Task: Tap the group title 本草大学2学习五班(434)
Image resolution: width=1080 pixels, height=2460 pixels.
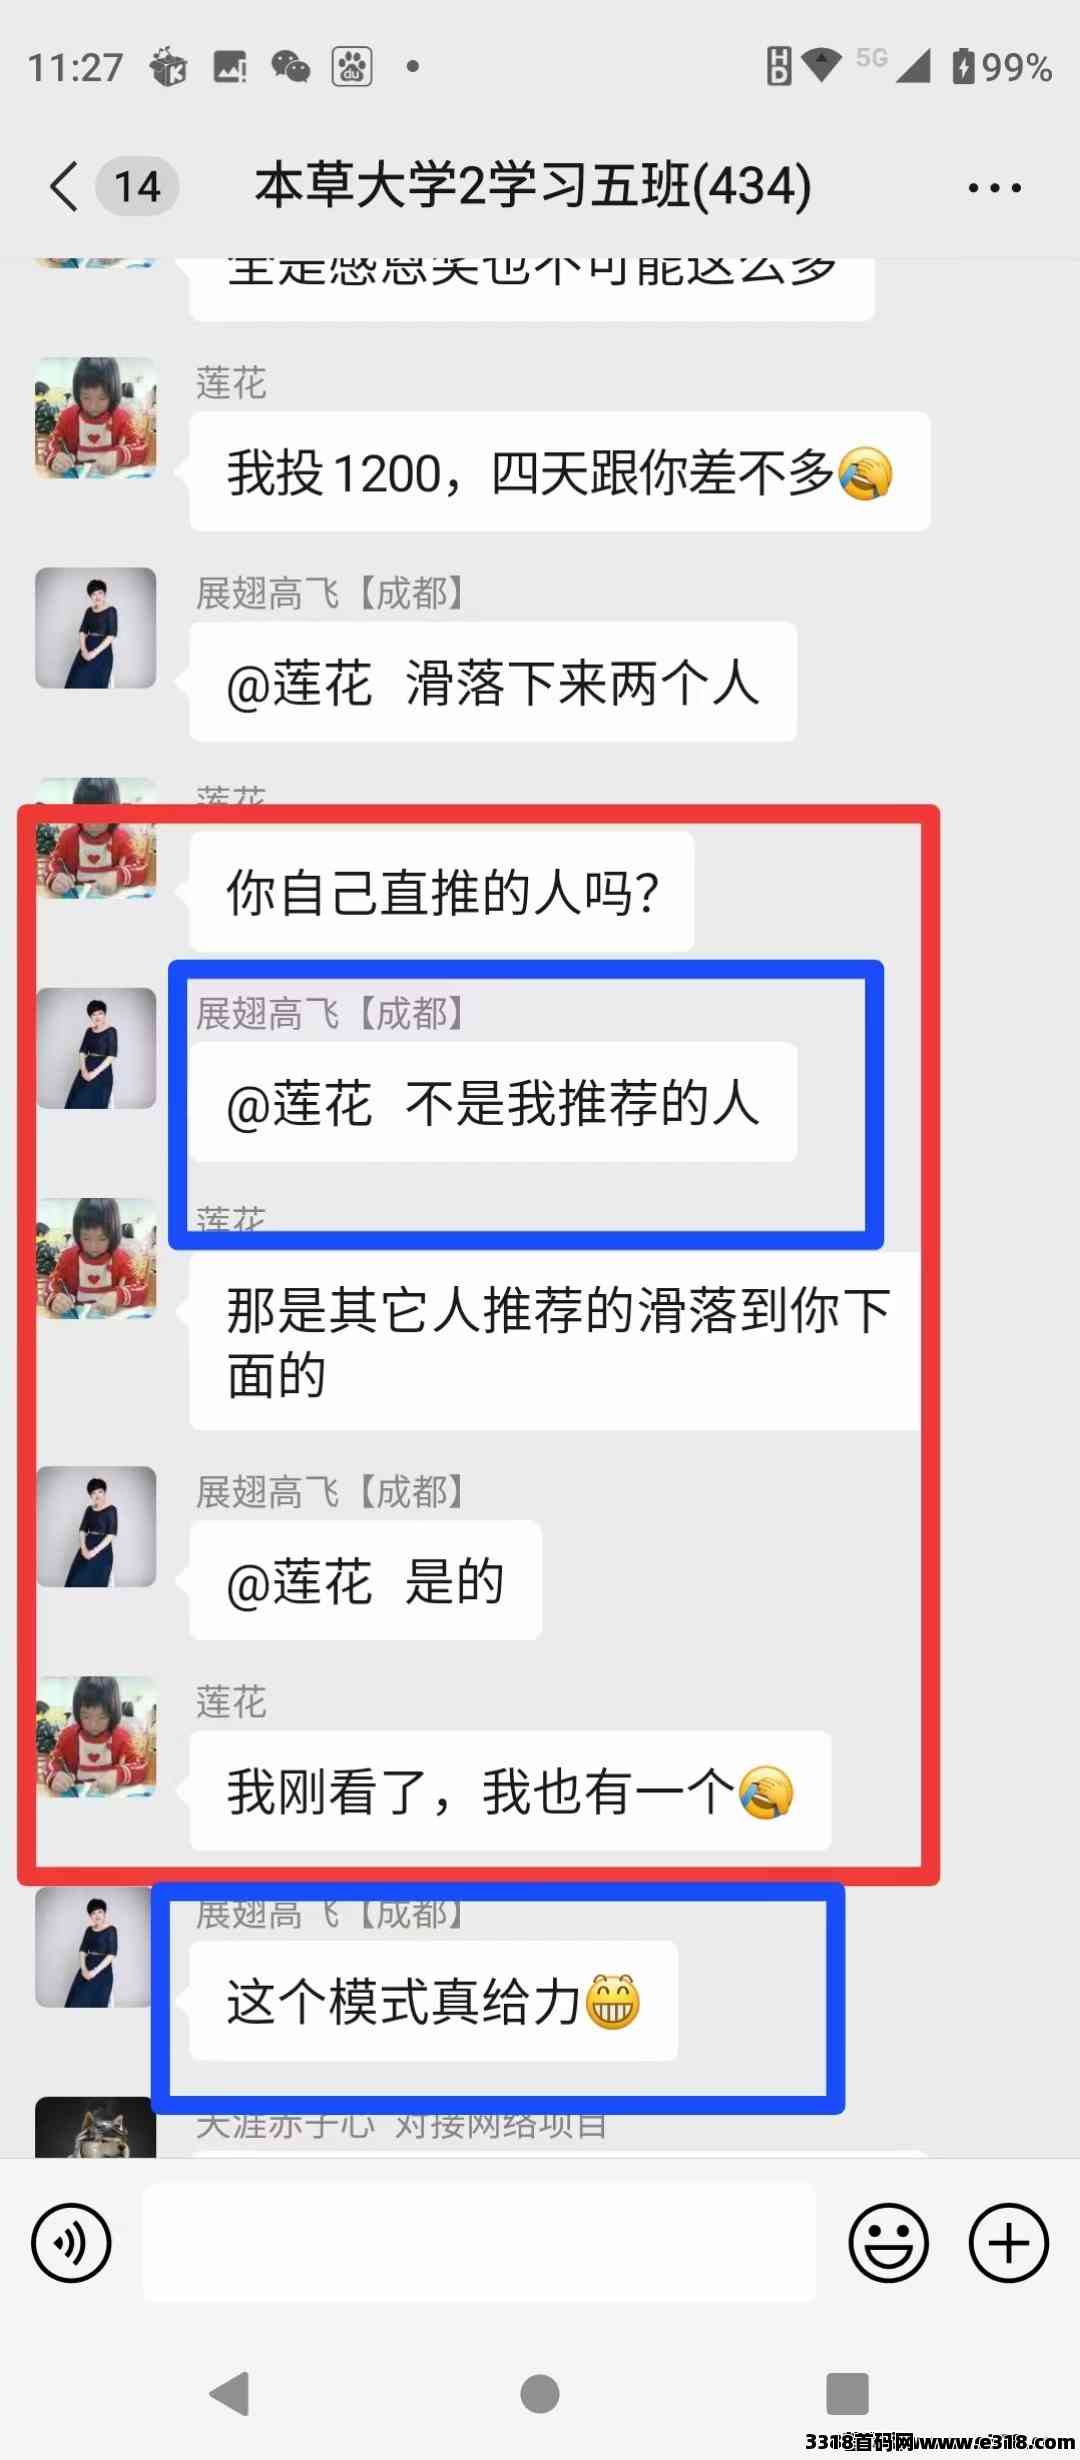Action: pos(533,186)
